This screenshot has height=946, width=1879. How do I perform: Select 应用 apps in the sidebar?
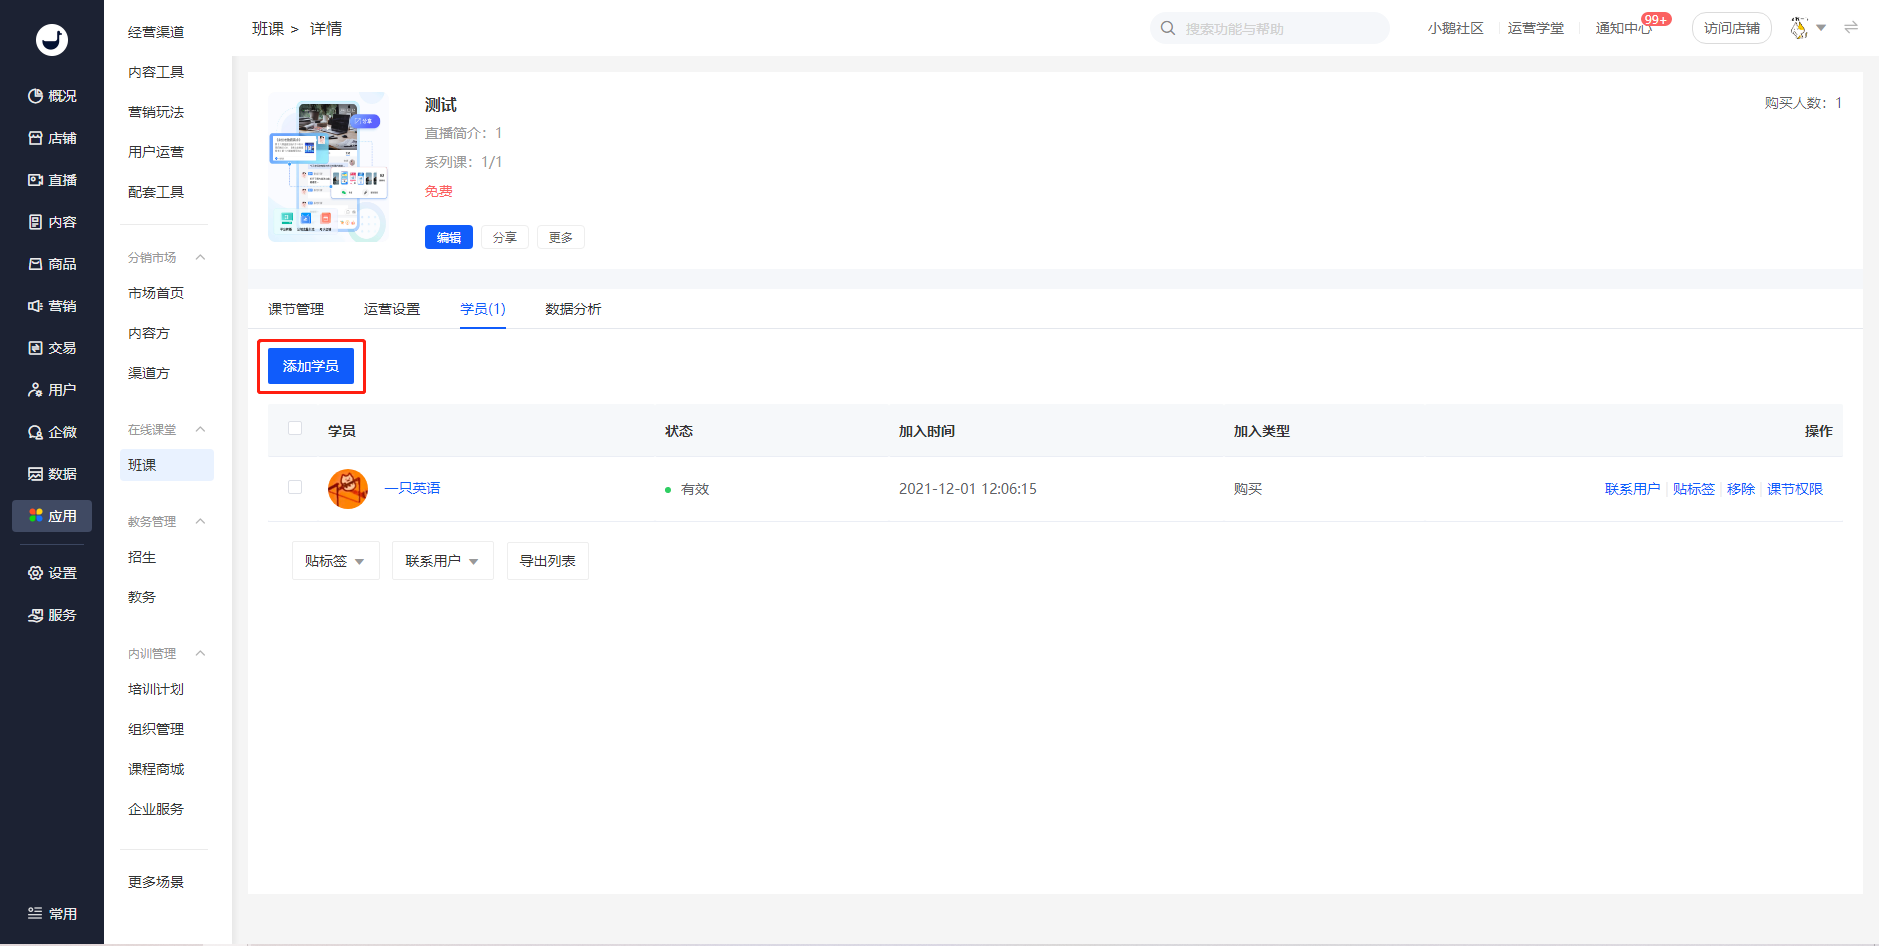pos(52,516)
